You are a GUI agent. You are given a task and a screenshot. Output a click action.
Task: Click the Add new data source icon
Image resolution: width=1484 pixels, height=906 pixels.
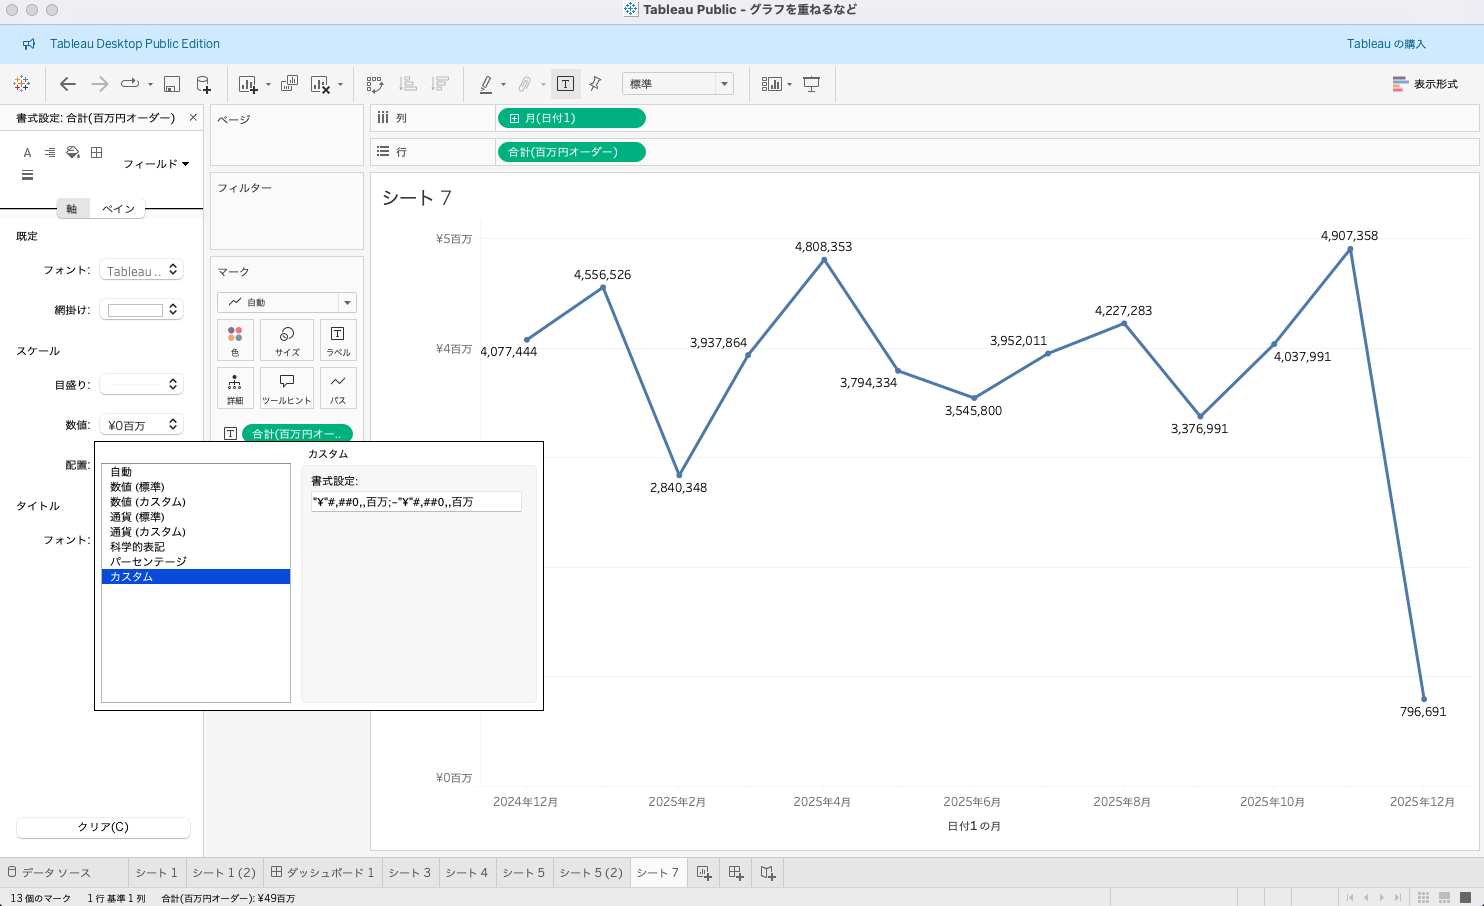point(203,84)
